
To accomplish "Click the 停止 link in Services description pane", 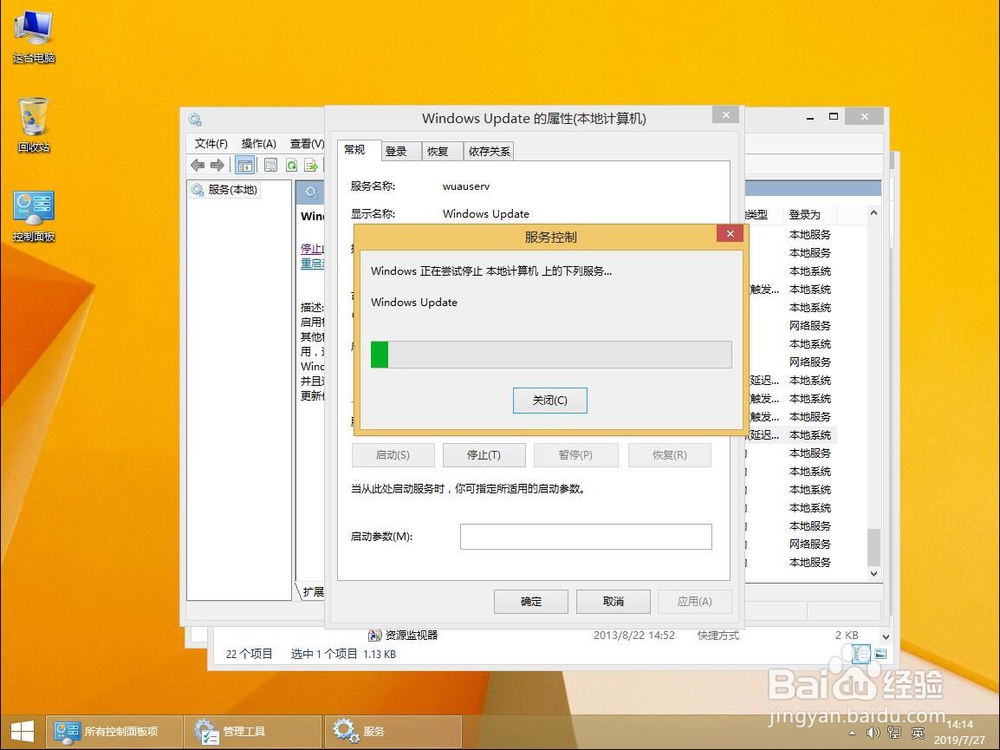I will point(311,248).
